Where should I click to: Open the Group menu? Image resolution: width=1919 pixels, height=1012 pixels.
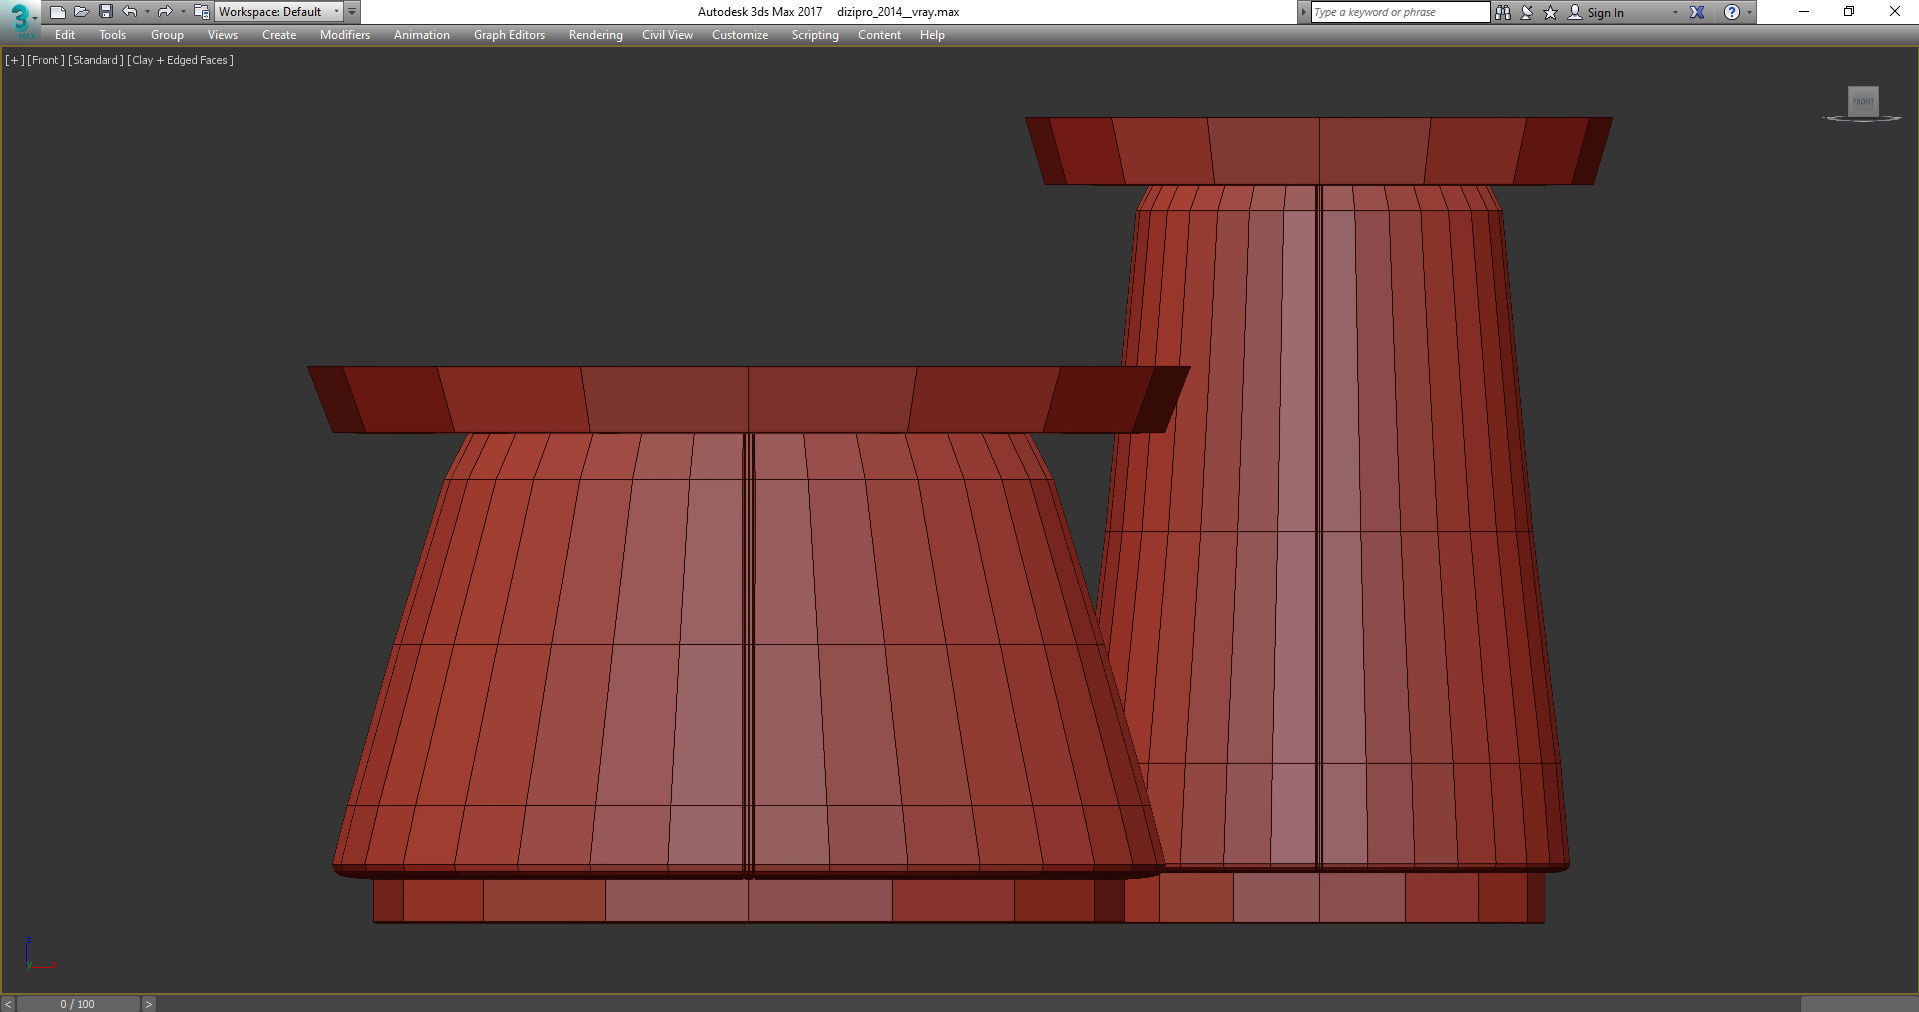click(x=167, y=35)
